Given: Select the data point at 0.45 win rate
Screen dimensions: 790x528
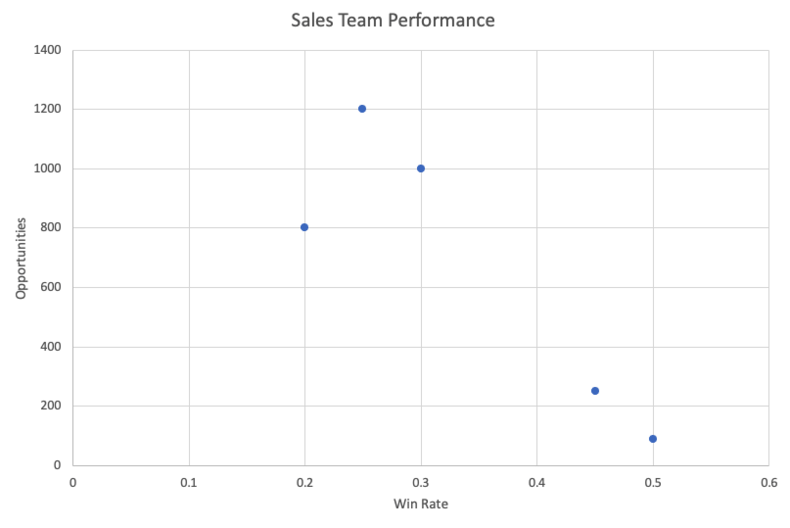Looking at the screenshot, I should pyautogui.click(x=595, y=391).
